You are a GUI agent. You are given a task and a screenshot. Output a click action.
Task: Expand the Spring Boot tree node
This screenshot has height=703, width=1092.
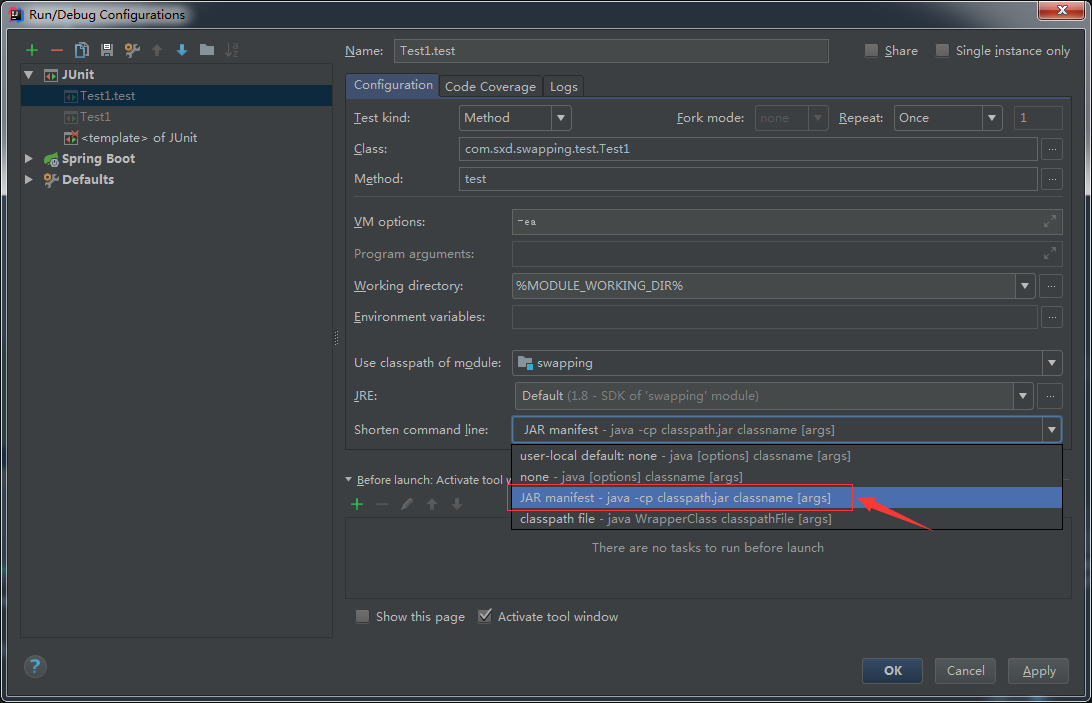(x=28, y=159)
